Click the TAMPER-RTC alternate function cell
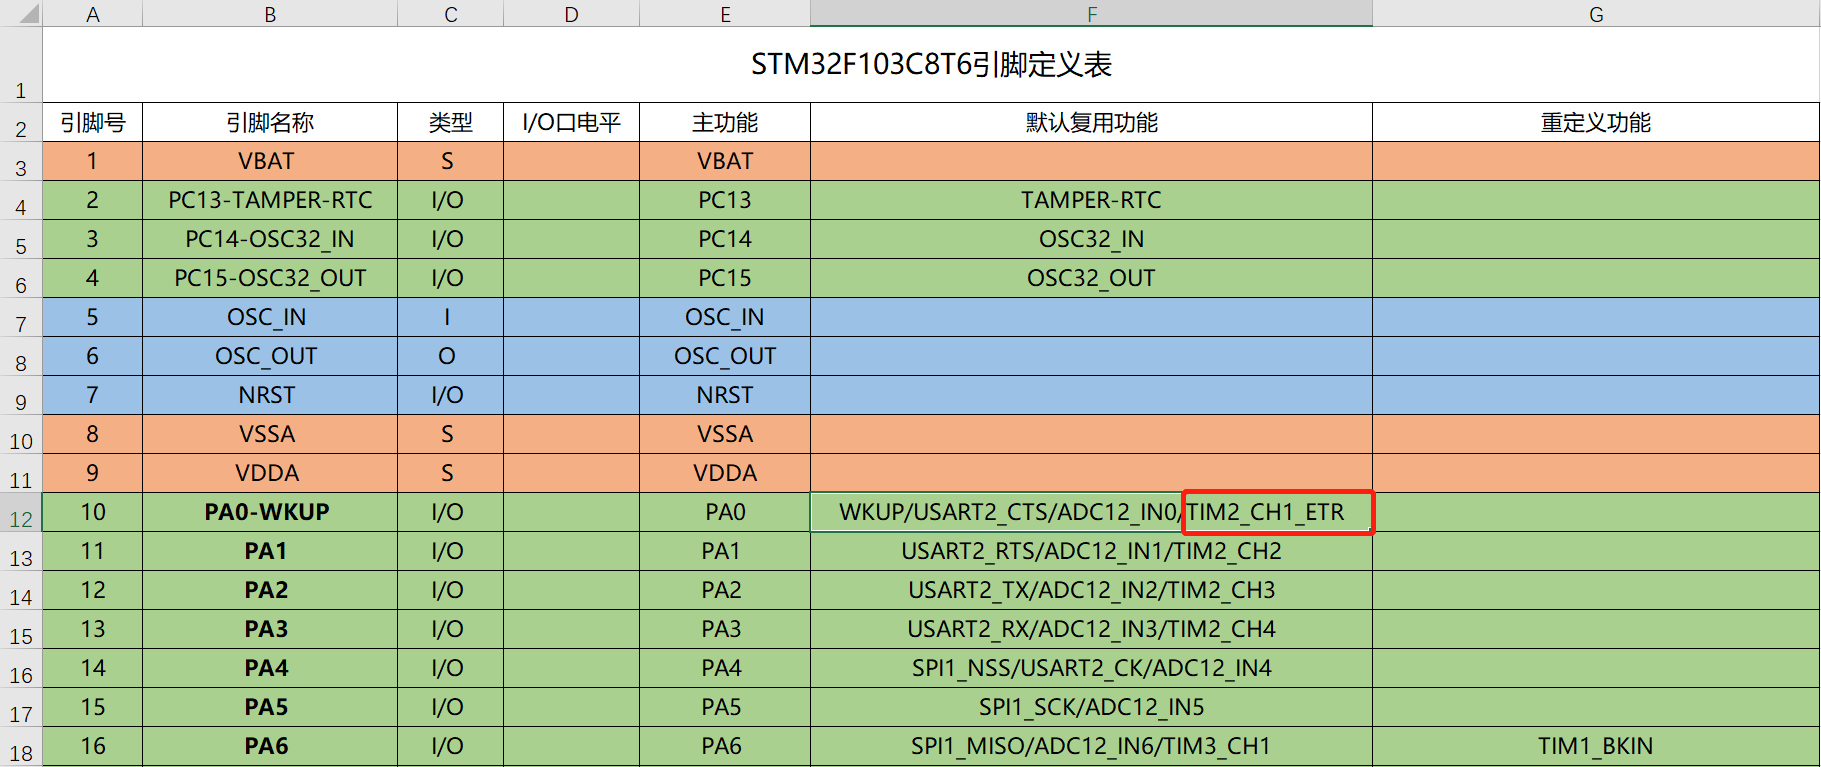Viewport: 1821px width, 767px height. tap(1091, 200)
